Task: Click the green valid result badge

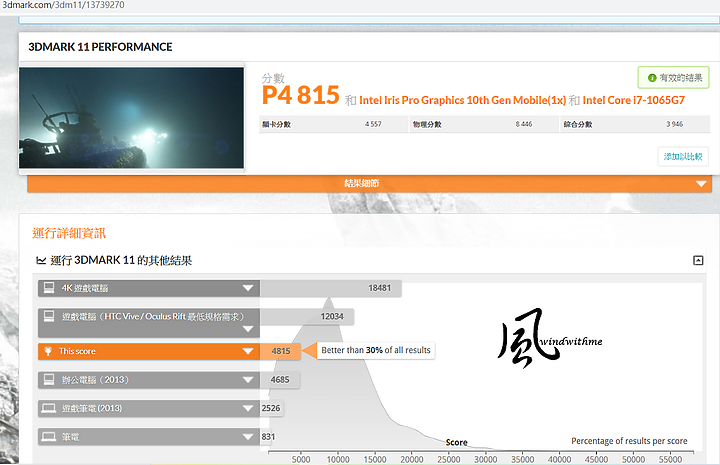Action: [673, 78]
